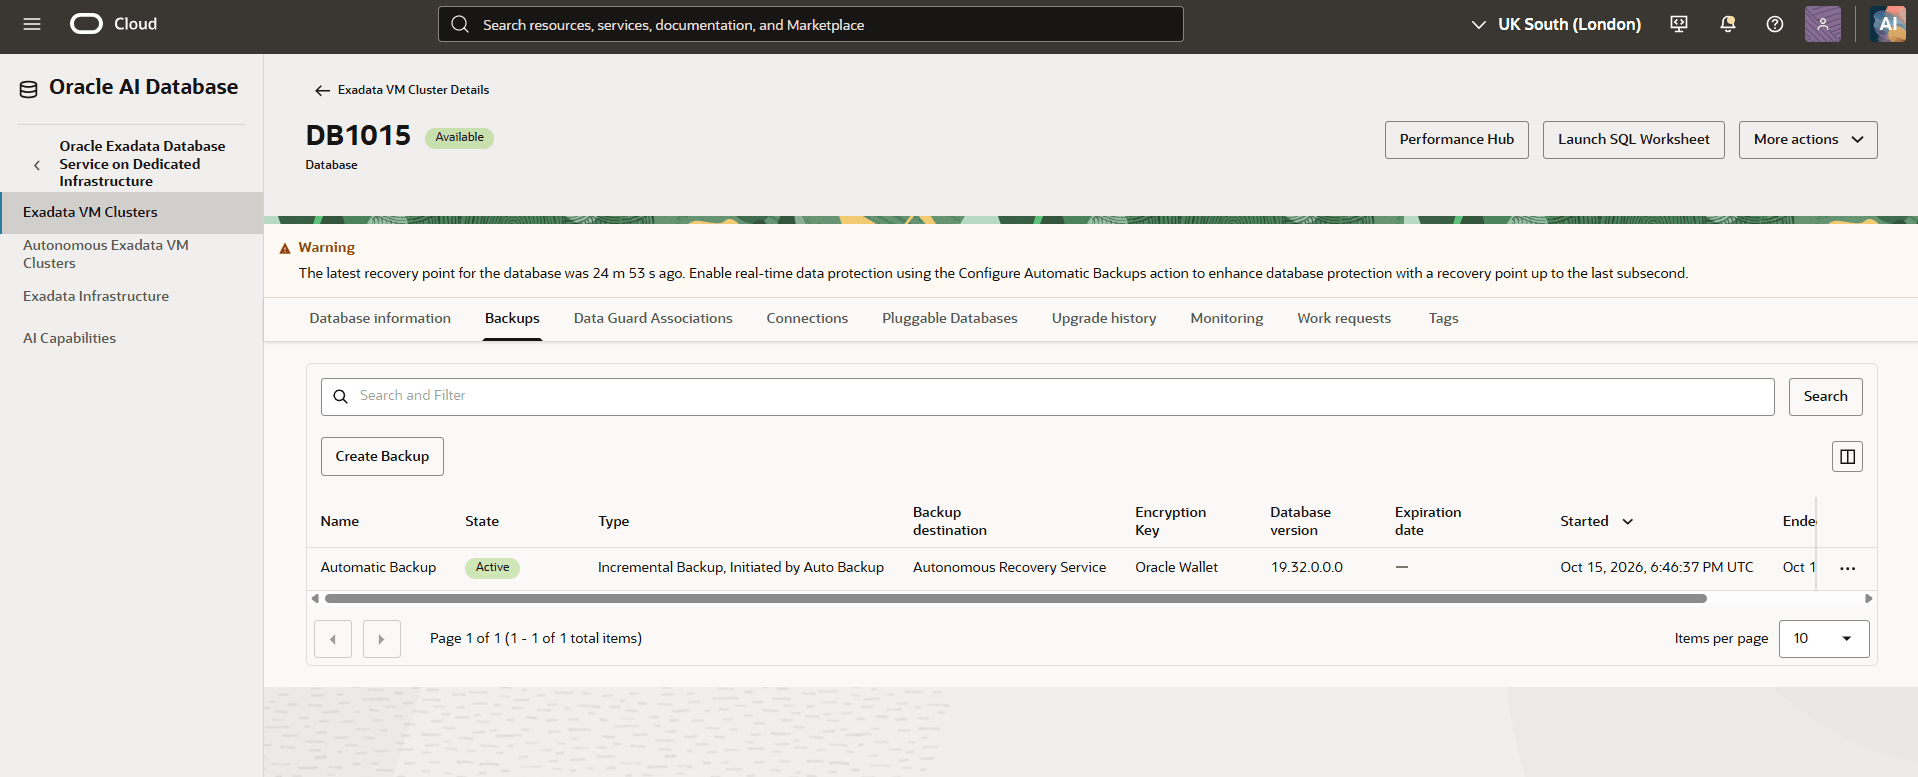Open the table column settings icon
Image resolution: width=1918 pixels, height=777 pixels.
pyautogui.click(x=1847, y=457)
